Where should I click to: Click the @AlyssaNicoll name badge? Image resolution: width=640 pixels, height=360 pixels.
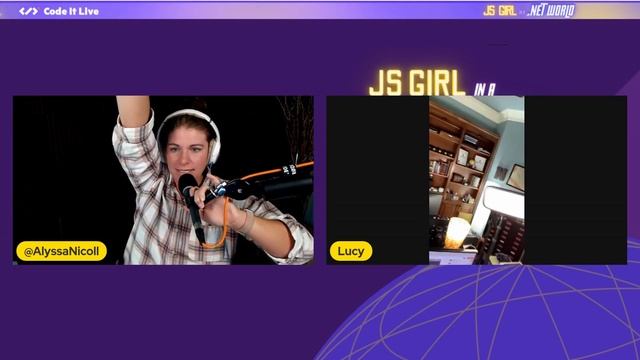tap(62, 251)
